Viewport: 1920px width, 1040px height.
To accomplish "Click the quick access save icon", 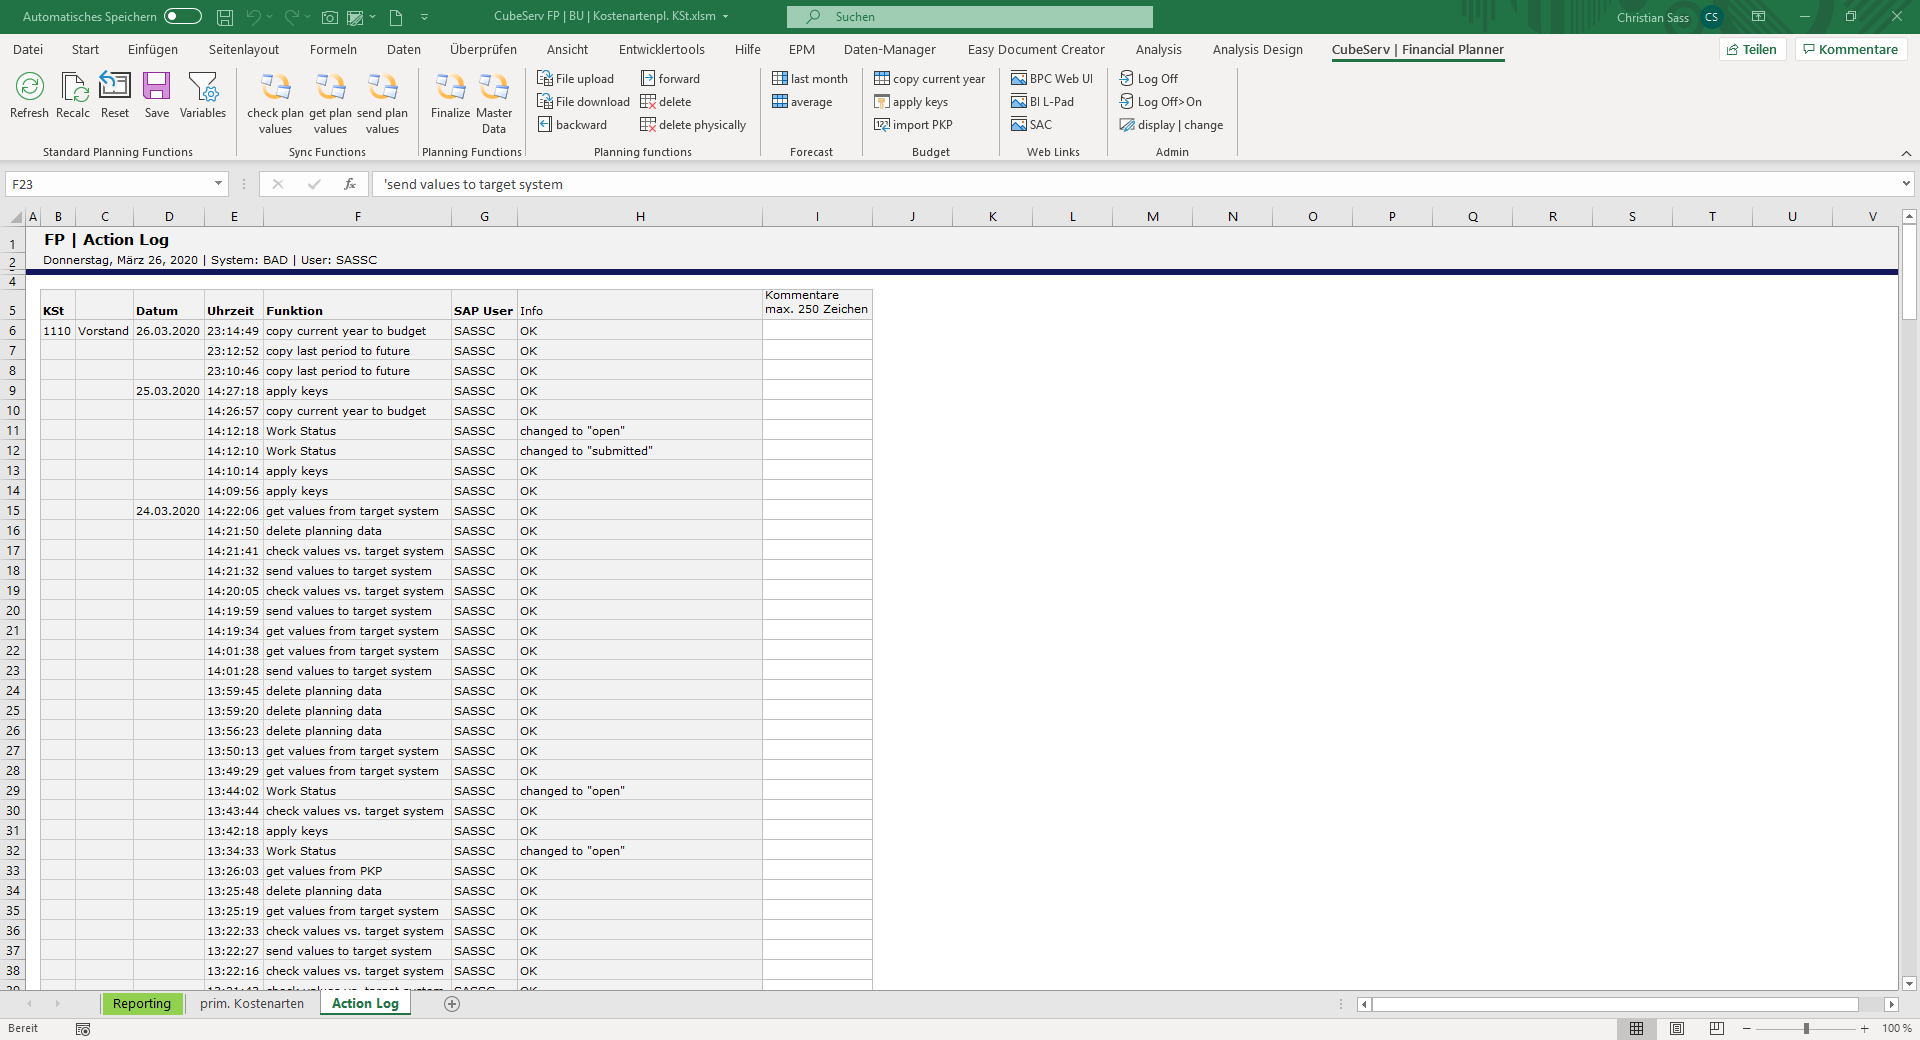I will [225, 17].
